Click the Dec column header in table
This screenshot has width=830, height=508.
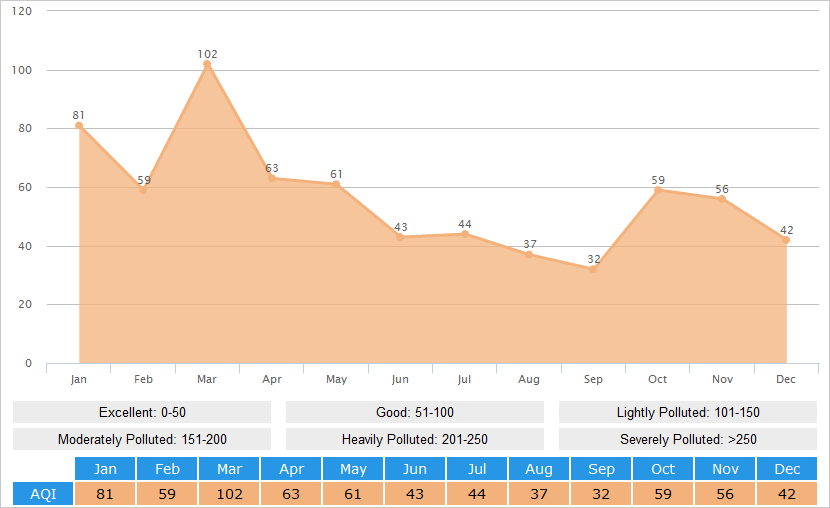pos(787,469)
